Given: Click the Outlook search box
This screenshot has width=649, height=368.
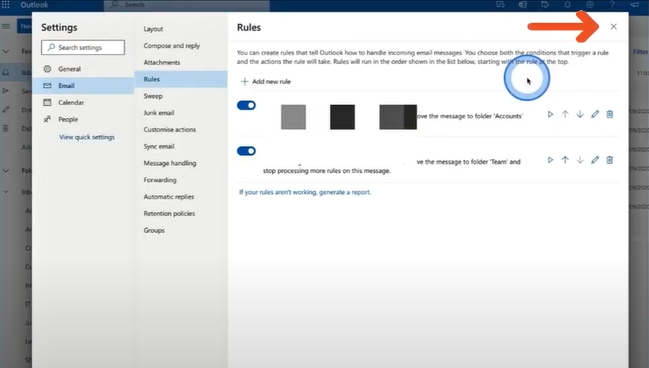Looking at the screenshot, I should coord(187,5).
